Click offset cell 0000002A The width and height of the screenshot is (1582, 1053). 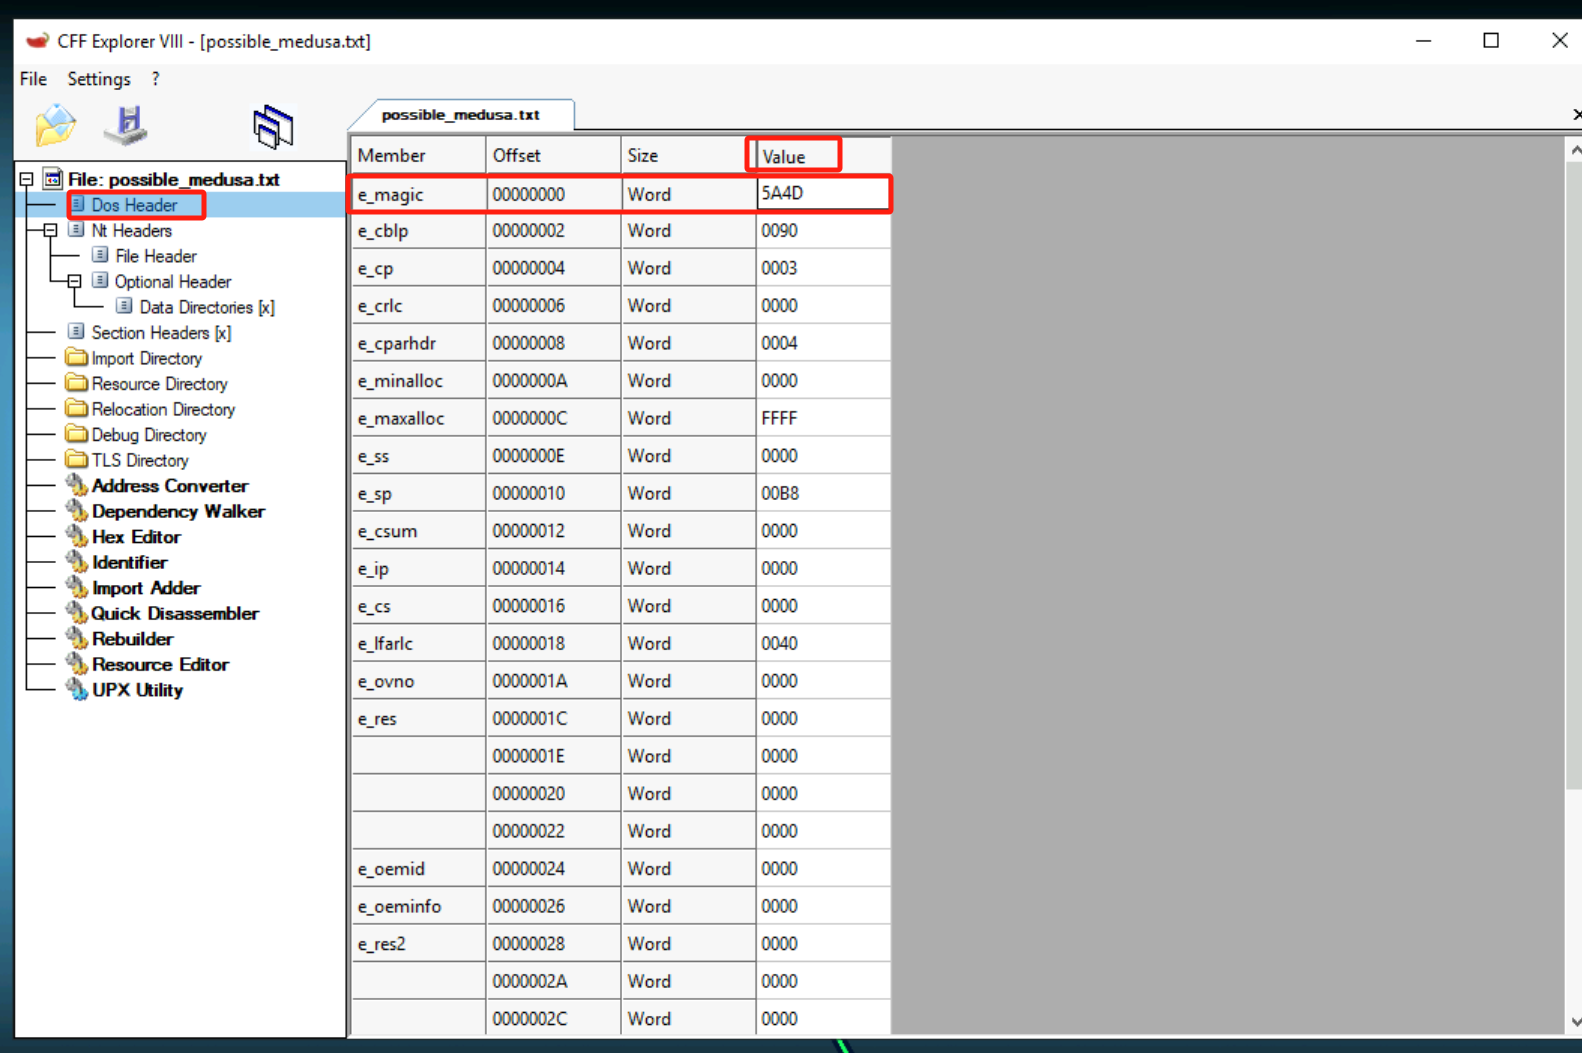pyautogui.click(x=553, y=981)
